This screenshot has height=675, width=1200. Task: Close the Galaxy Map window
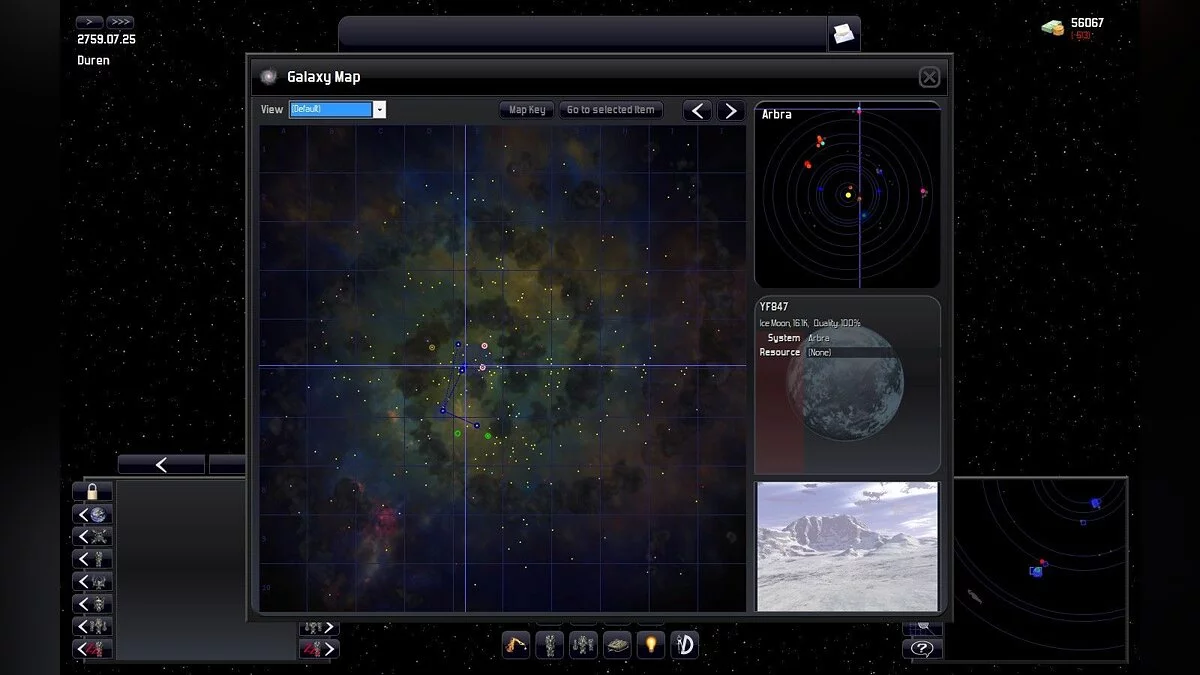(929, 77)
